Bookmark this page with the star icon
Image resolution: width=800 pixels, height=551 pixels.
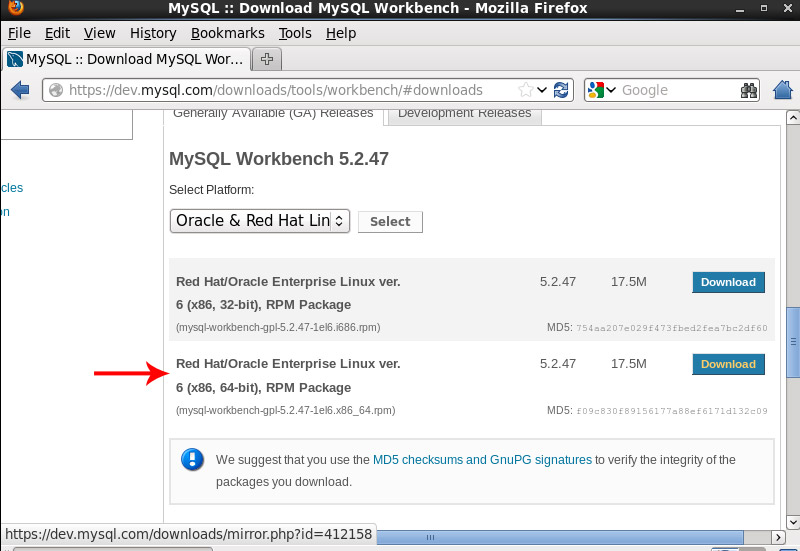click(526, 90)
